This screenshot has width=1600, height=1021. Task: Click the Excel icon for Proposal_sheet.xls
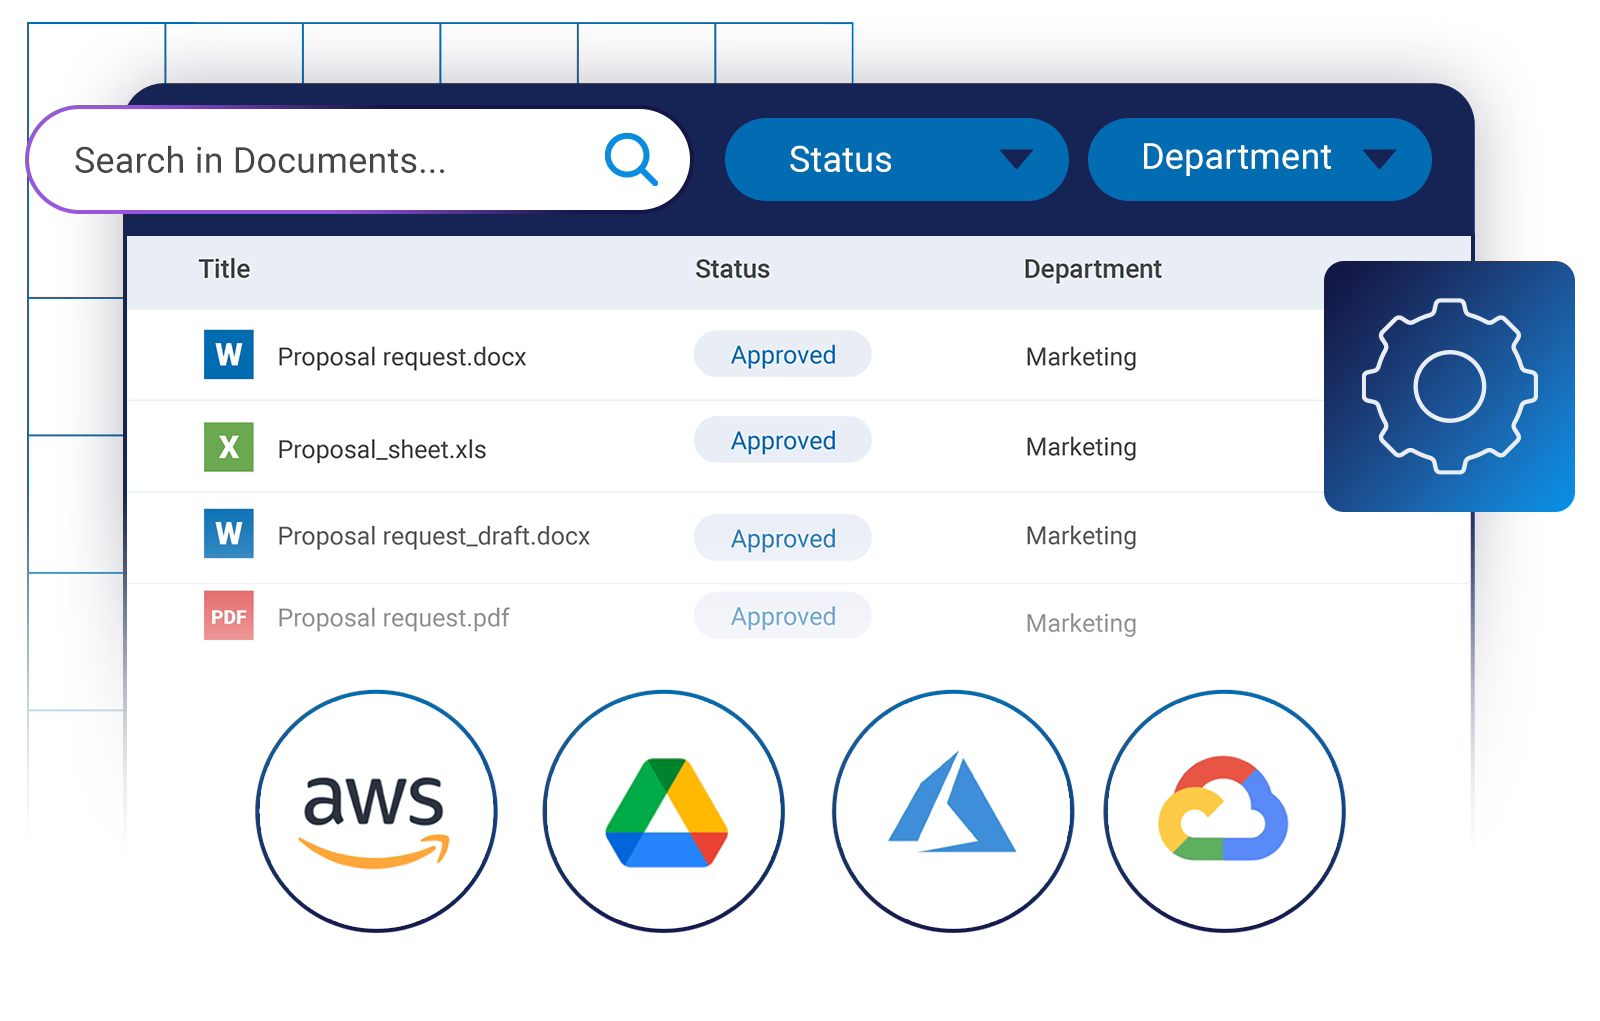tap(229, 447)
